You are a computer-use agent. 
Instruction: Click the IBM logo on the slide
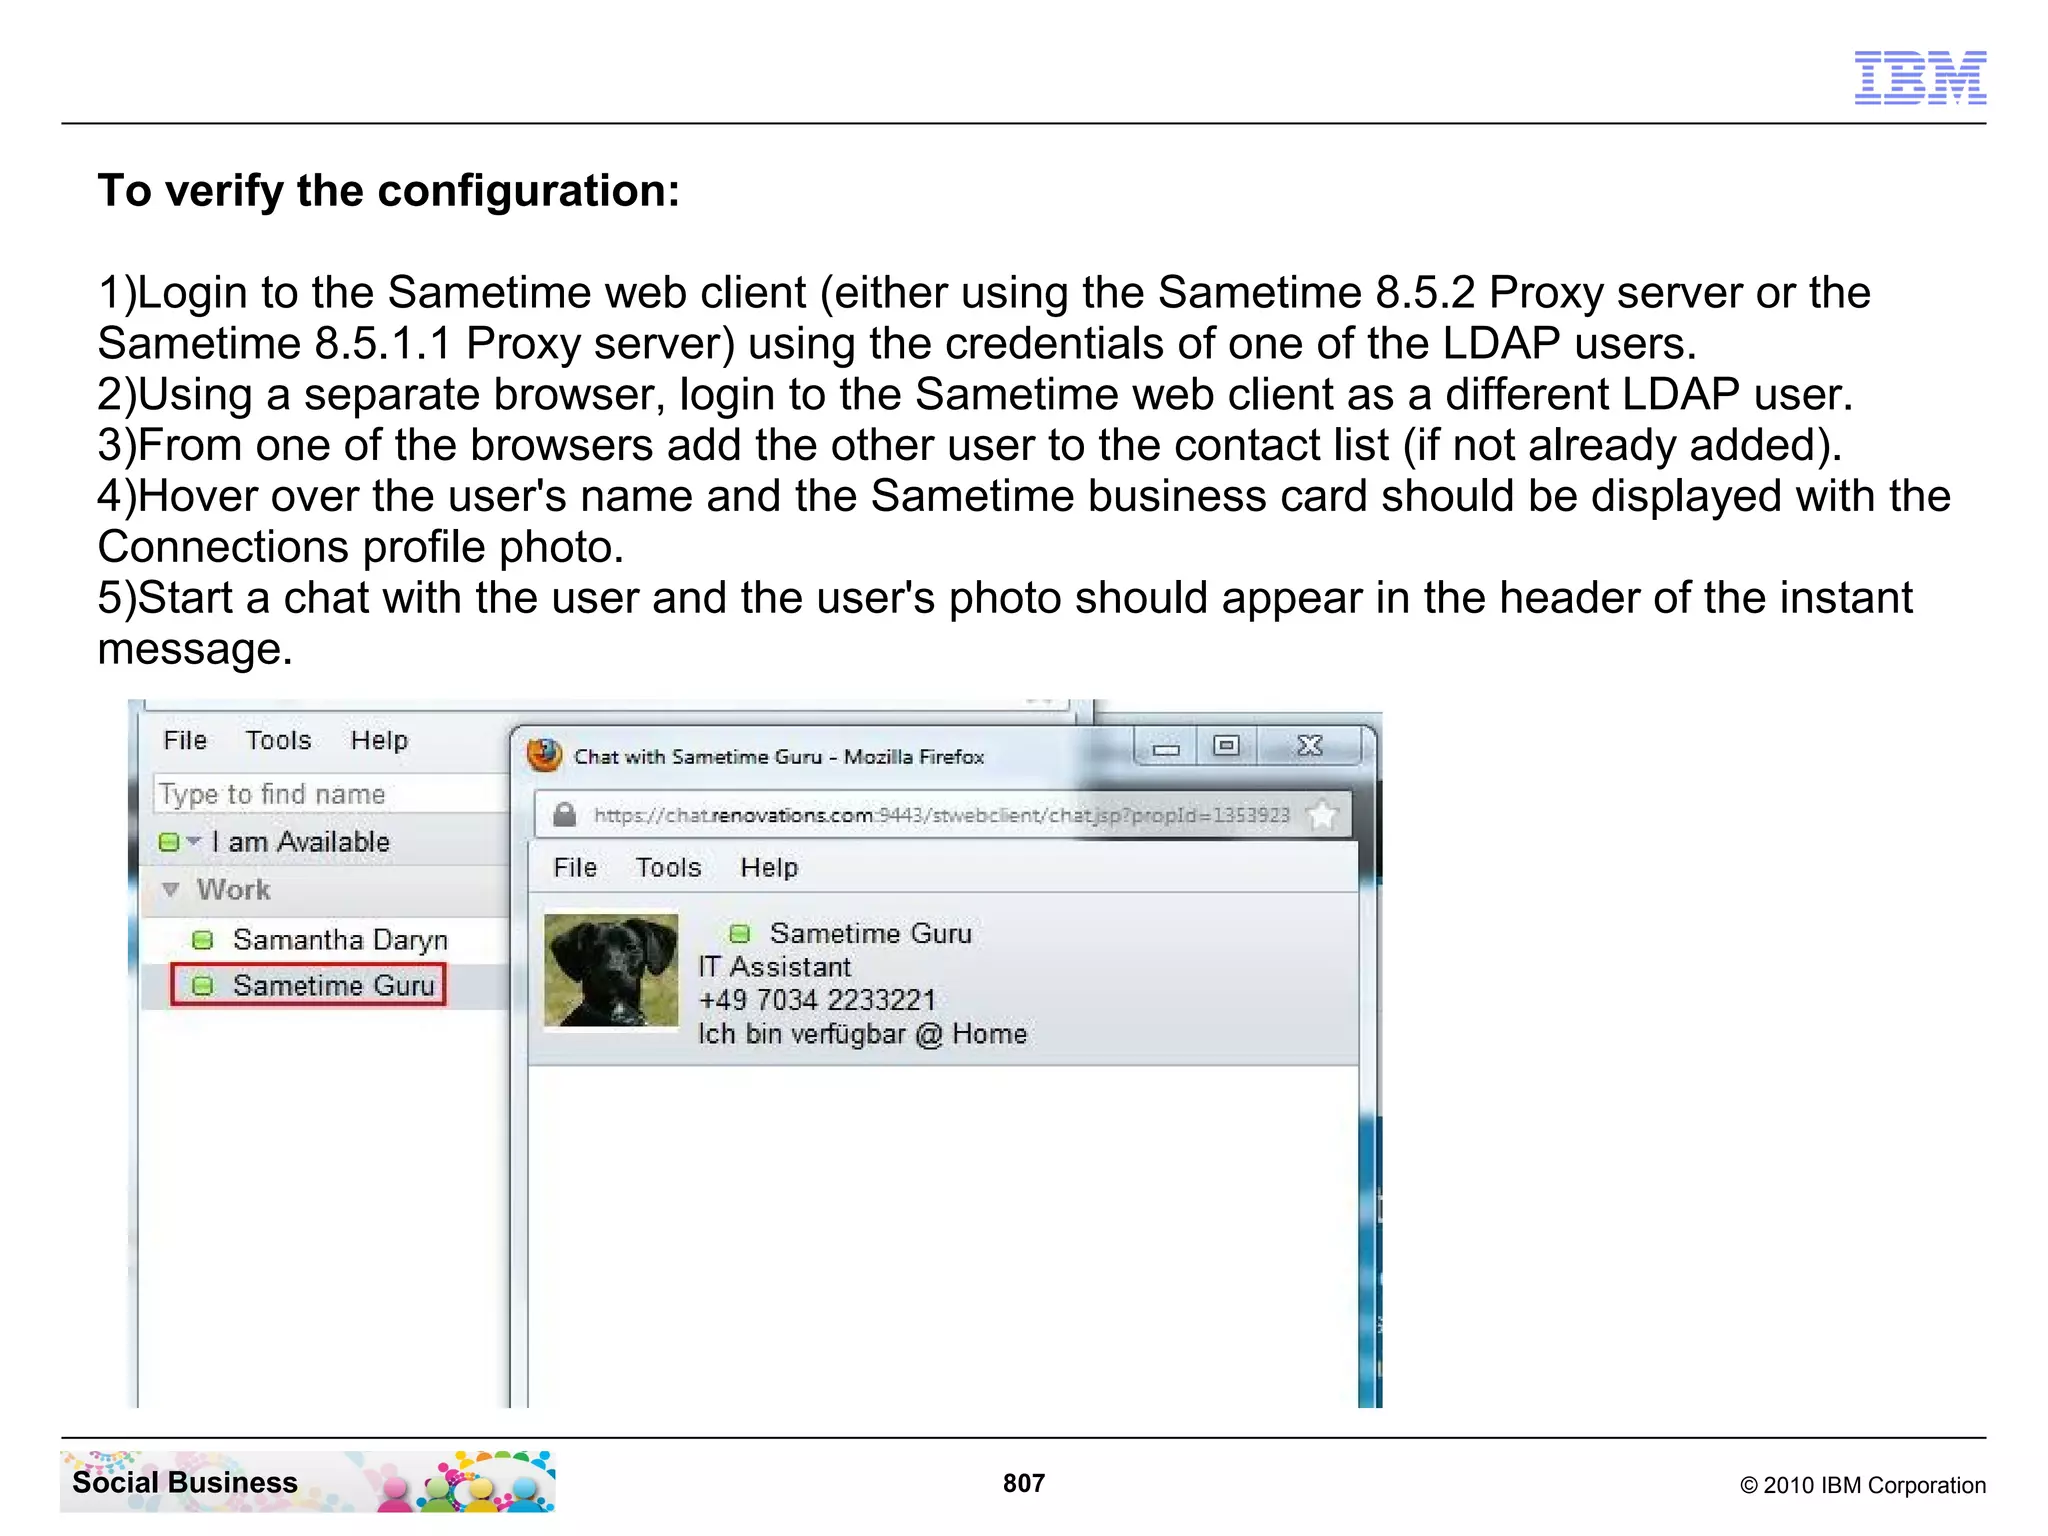1920,77
